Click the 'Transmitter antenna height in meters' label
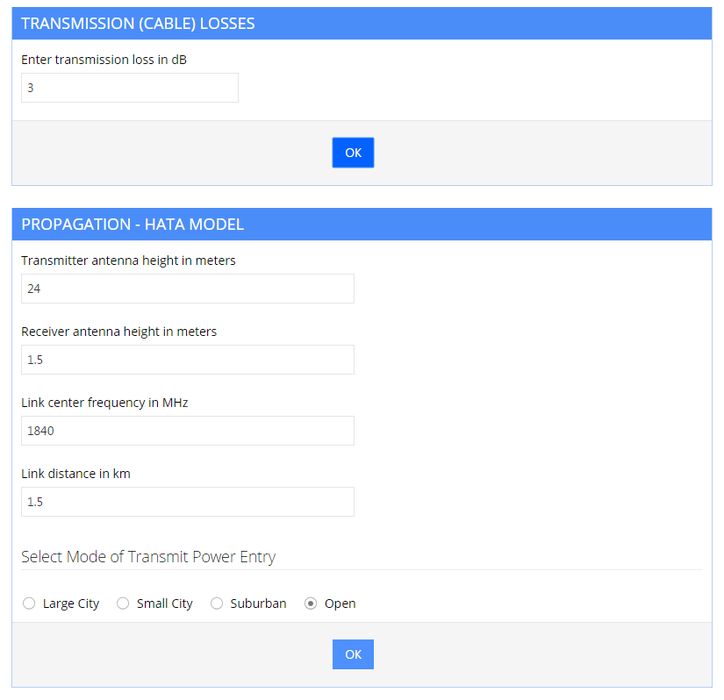The width and height of the screenshot is (724, 700). [x=128, y=261]
